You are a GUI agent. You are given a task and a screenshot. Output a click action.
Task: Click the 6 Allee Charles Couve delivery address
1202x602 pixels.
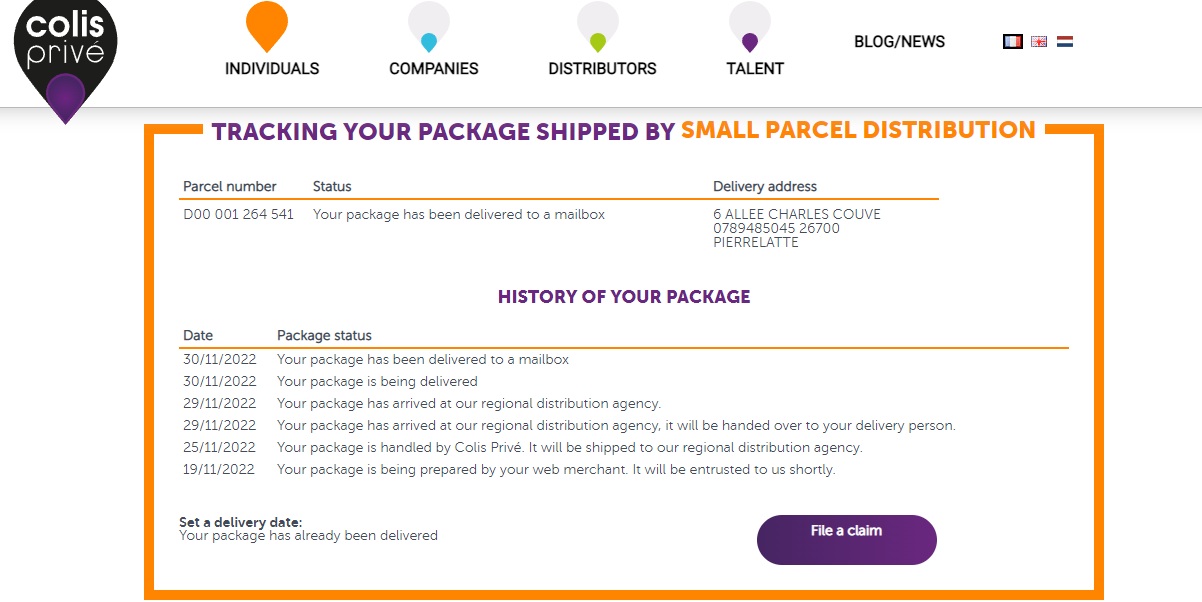[x=797, y=214]
